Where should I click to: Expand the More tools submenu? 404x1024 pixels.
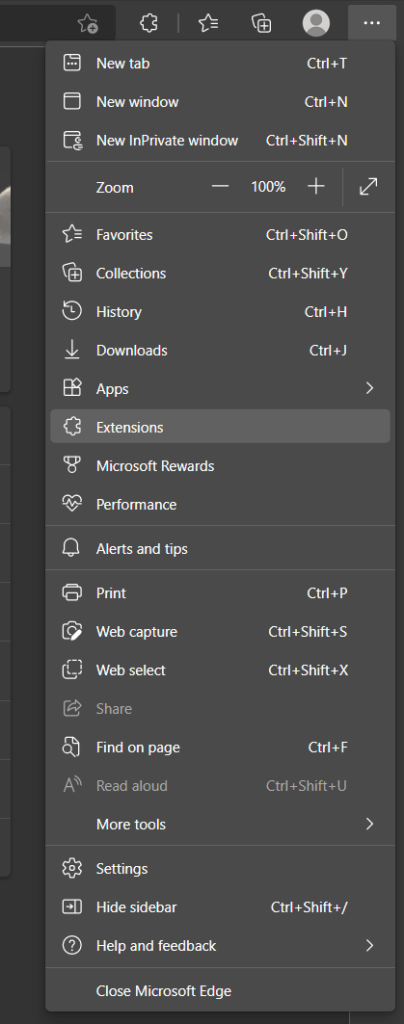click(x=220, y=824)
